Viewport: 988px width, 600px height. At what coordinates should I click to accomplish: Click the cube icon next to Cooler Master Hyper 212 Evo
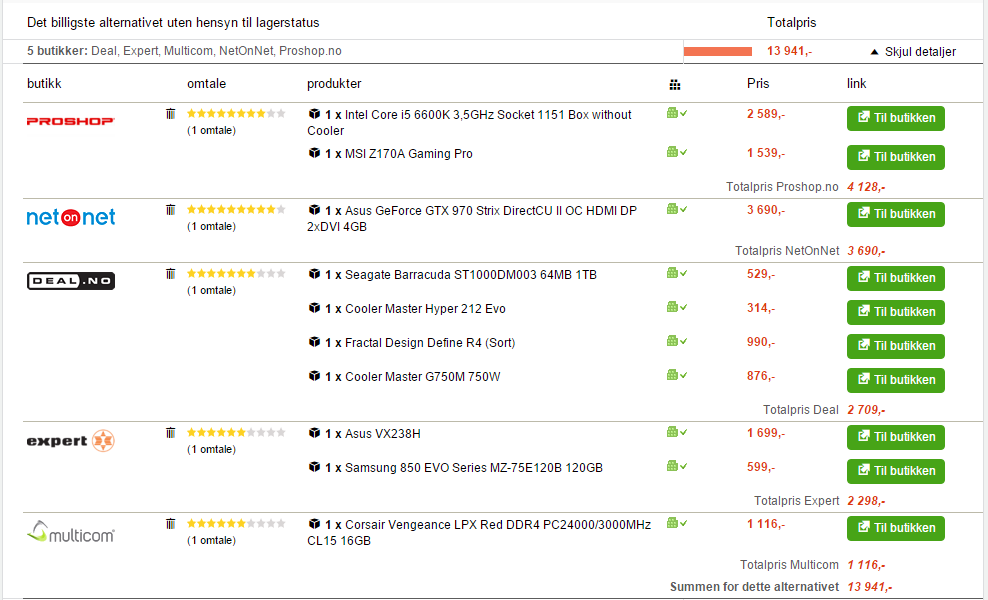pyautogui.click(x=314, y=309)
